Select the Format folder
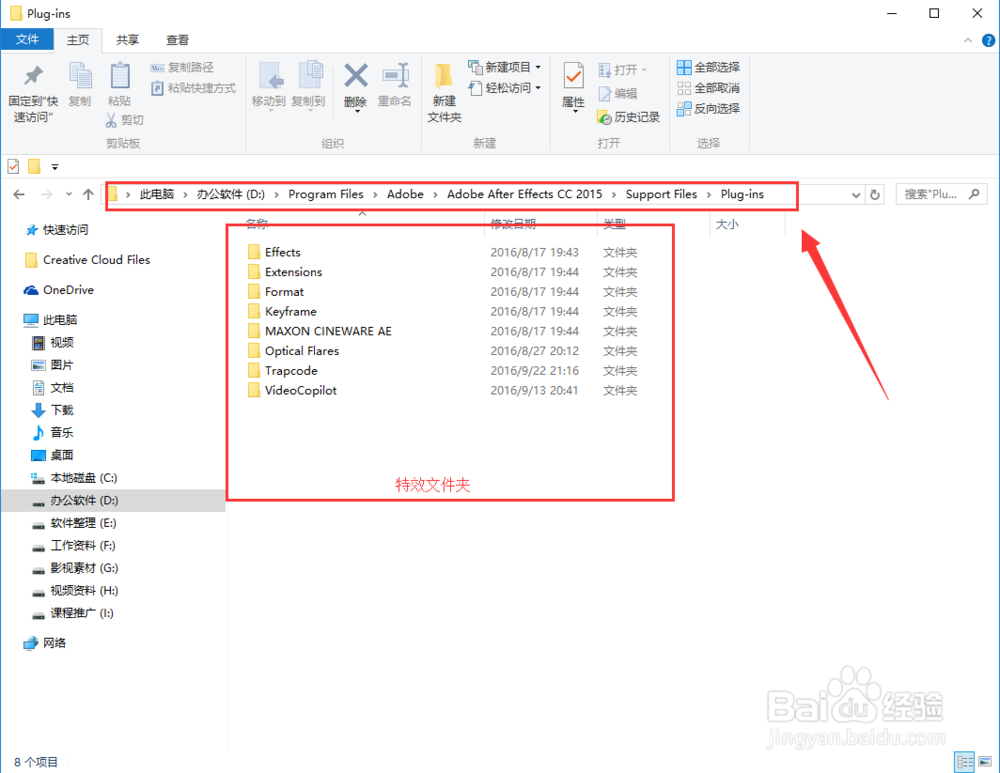 [x=284, y=292]
